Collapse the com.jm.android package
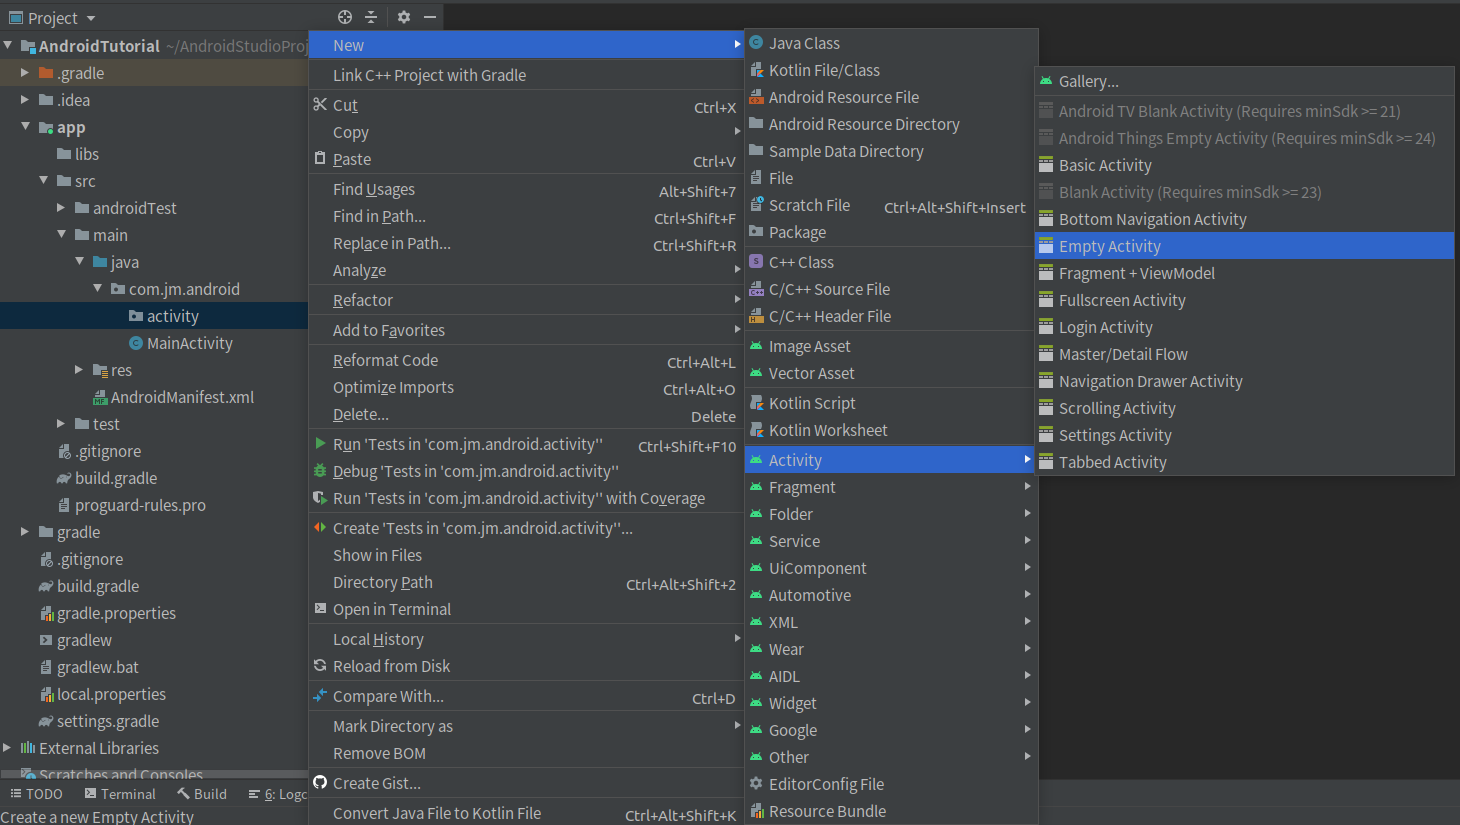 [97, 288]
